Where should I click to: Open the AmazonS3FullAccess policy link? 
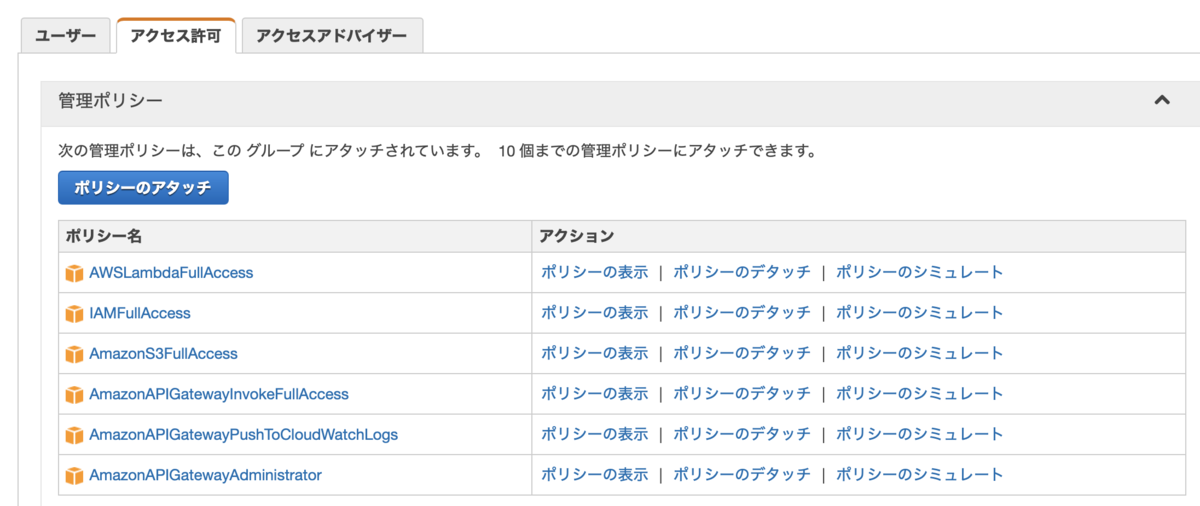pos(163,353)
